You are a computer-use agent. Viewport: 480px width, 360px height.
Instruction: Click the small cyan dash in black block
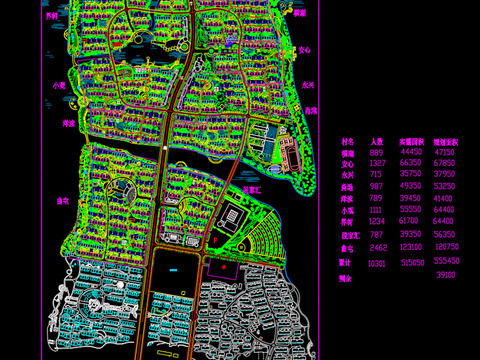point(173,270)
